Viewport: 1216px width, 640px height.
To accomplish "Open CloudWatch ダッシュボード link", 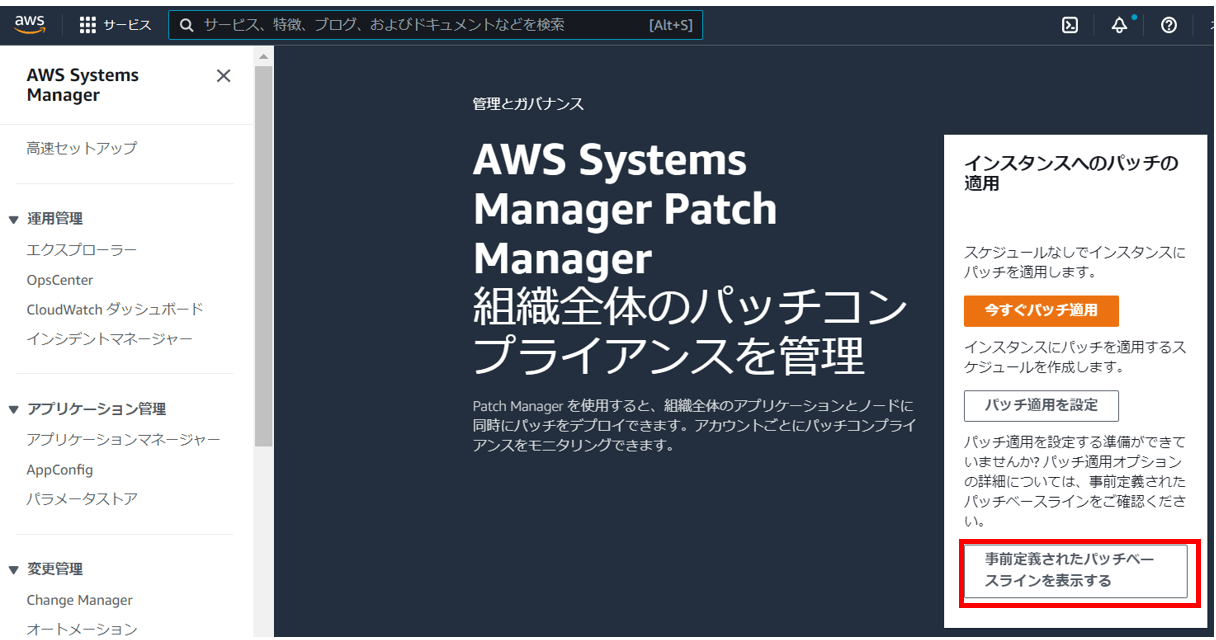I will [115, 309].
